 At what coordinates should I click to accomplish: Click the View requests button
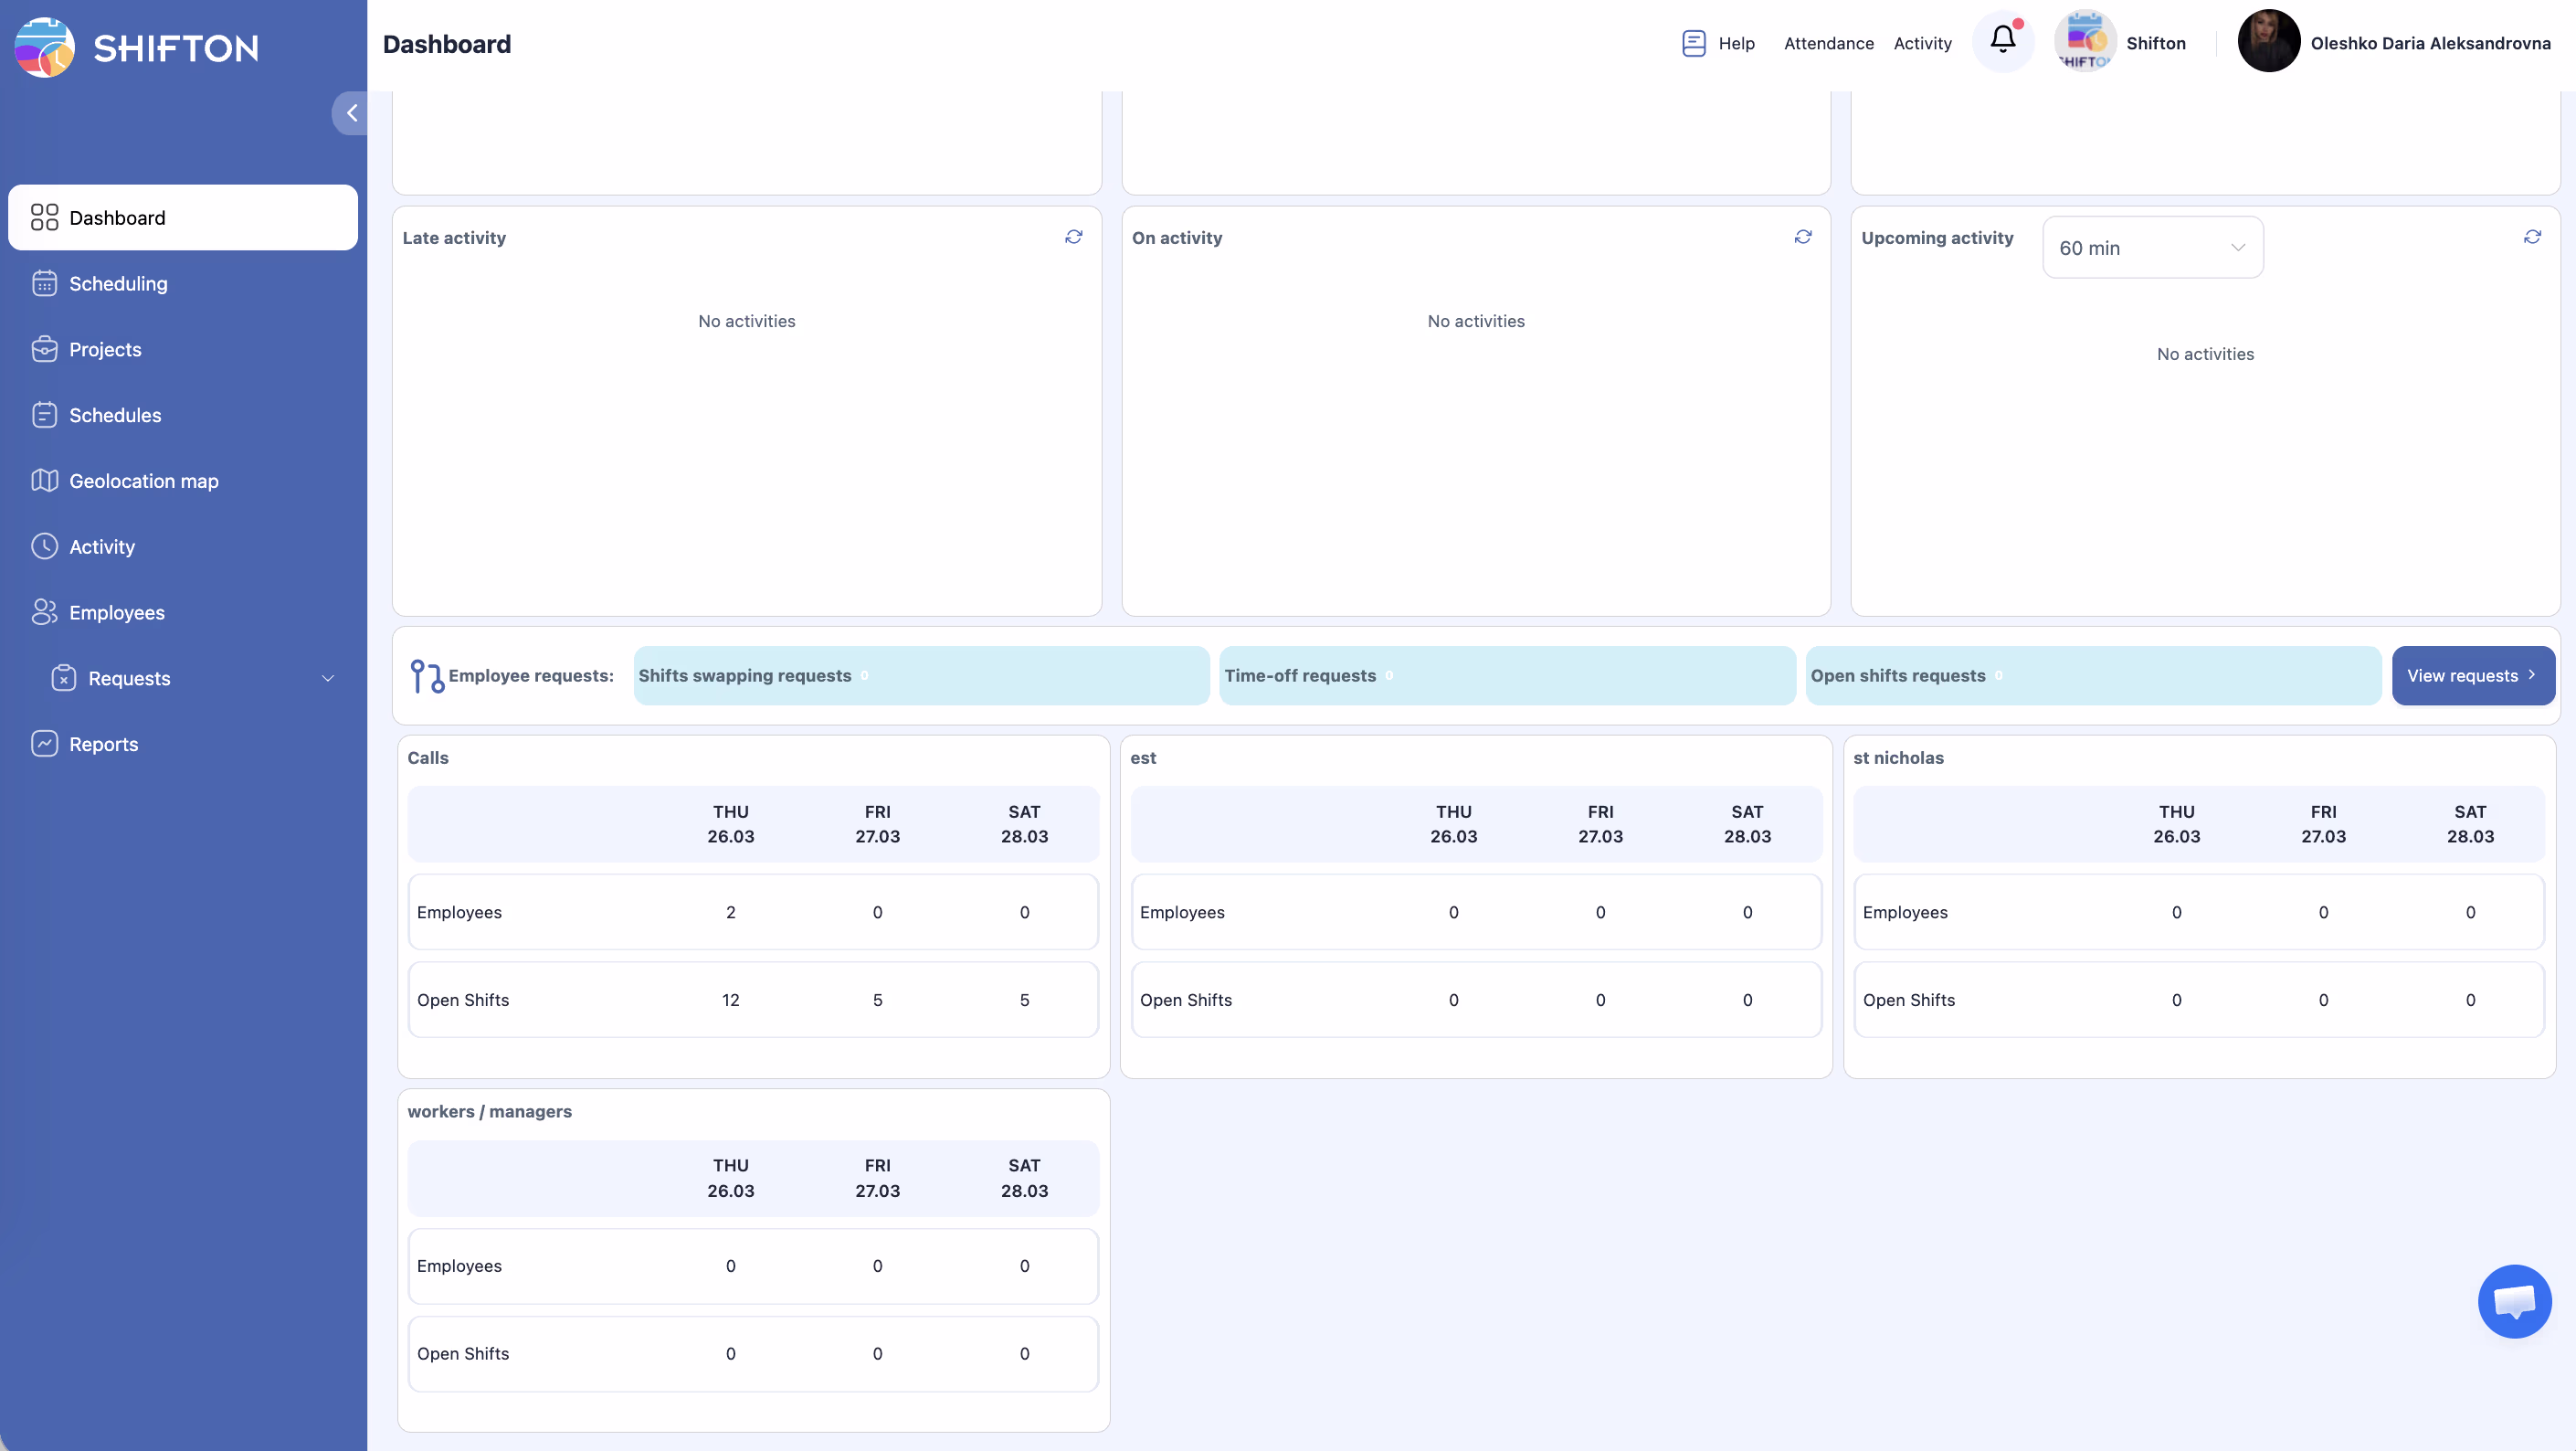(2472, 676)
